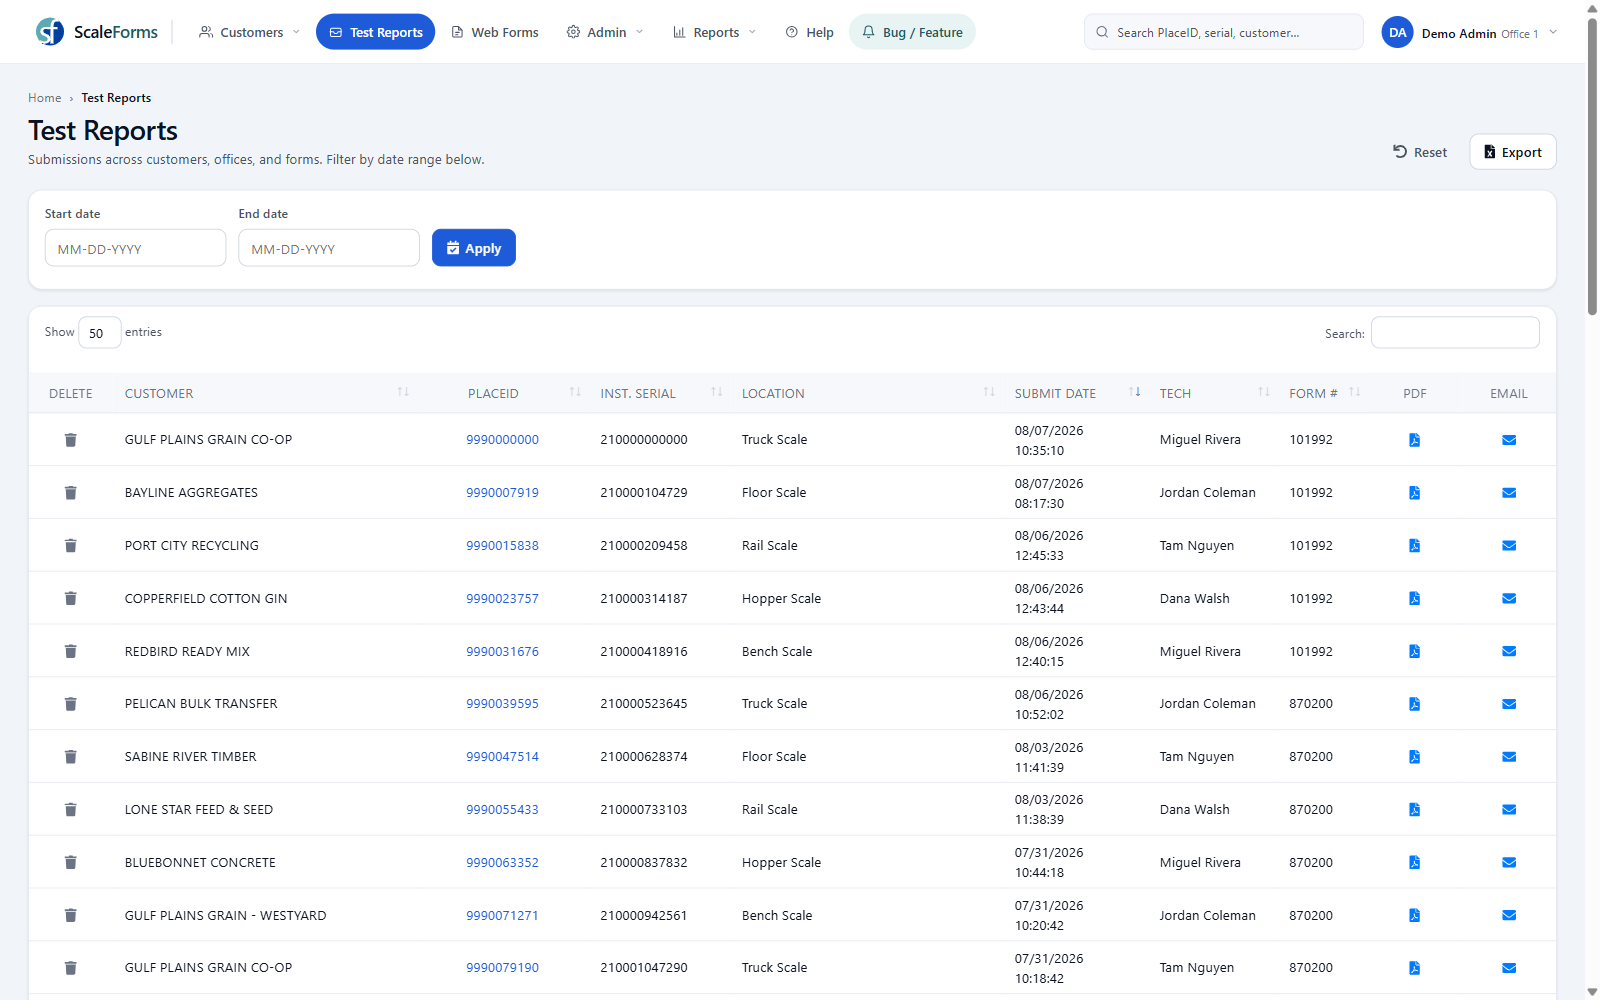Open PlaceID 9990007919 link
1600x1000 pixels.
pyautogui.click(x=502, y=493)
